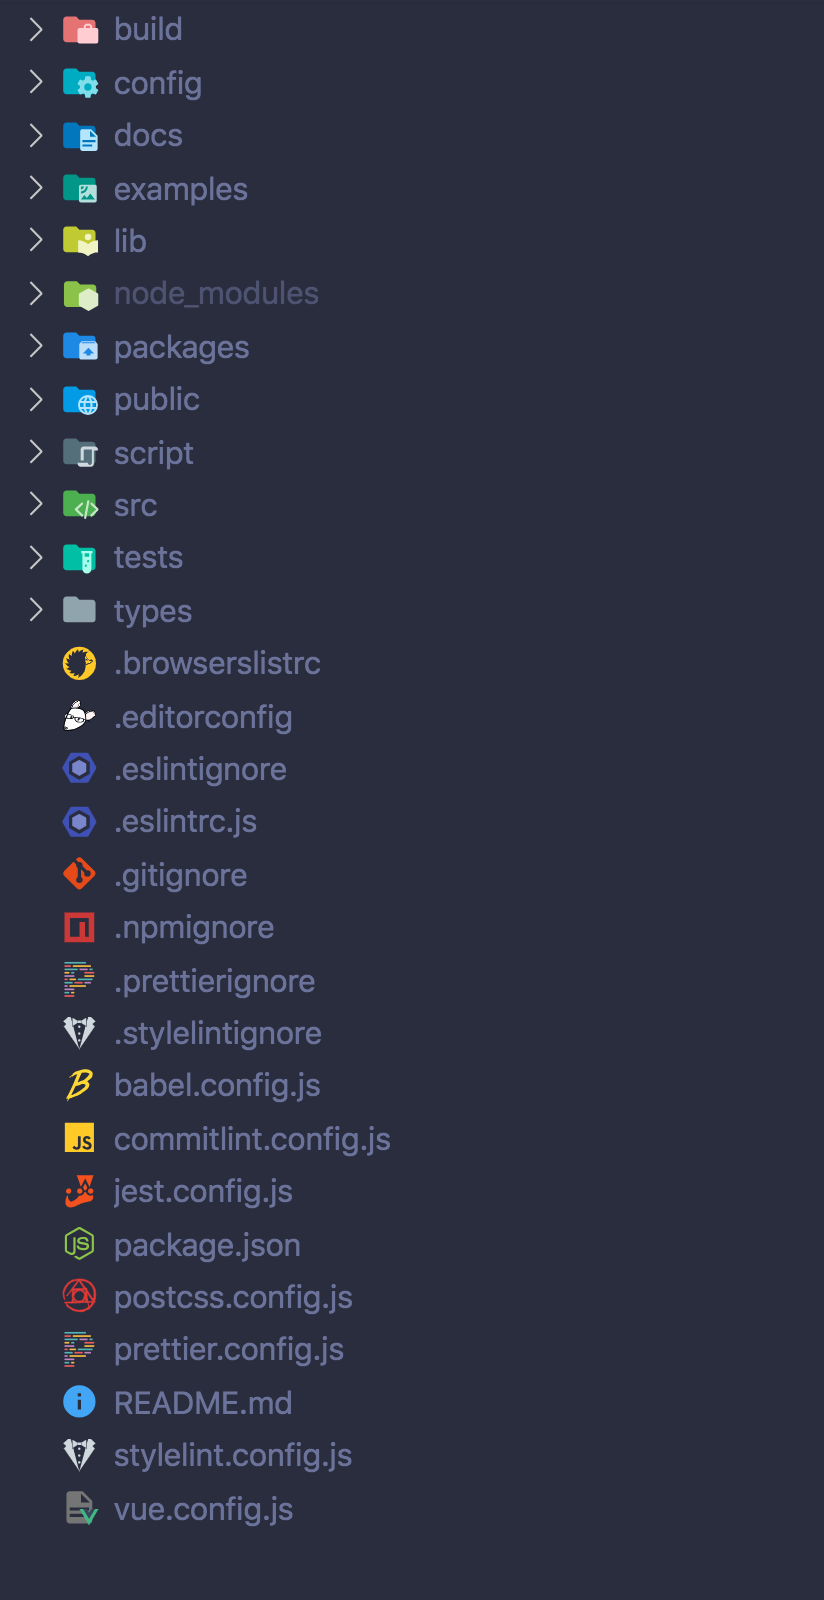Viewport: 824px width, 1600px height.
Task: Click the Node.js icon next to package.json
Action: pyautogui.click(x=79, y=1244)
